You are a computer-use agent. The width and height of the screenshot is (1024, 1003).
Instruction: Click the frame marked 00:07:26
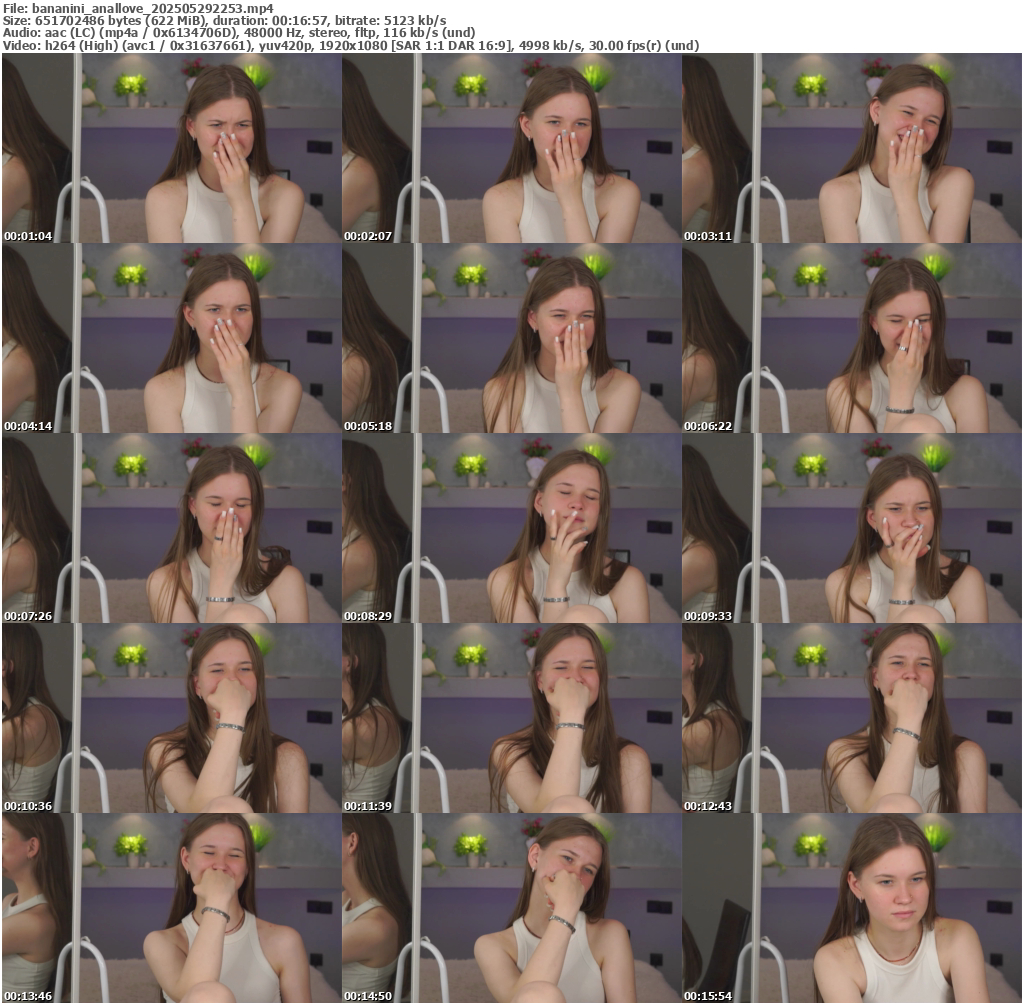click(x=171, y=528)
